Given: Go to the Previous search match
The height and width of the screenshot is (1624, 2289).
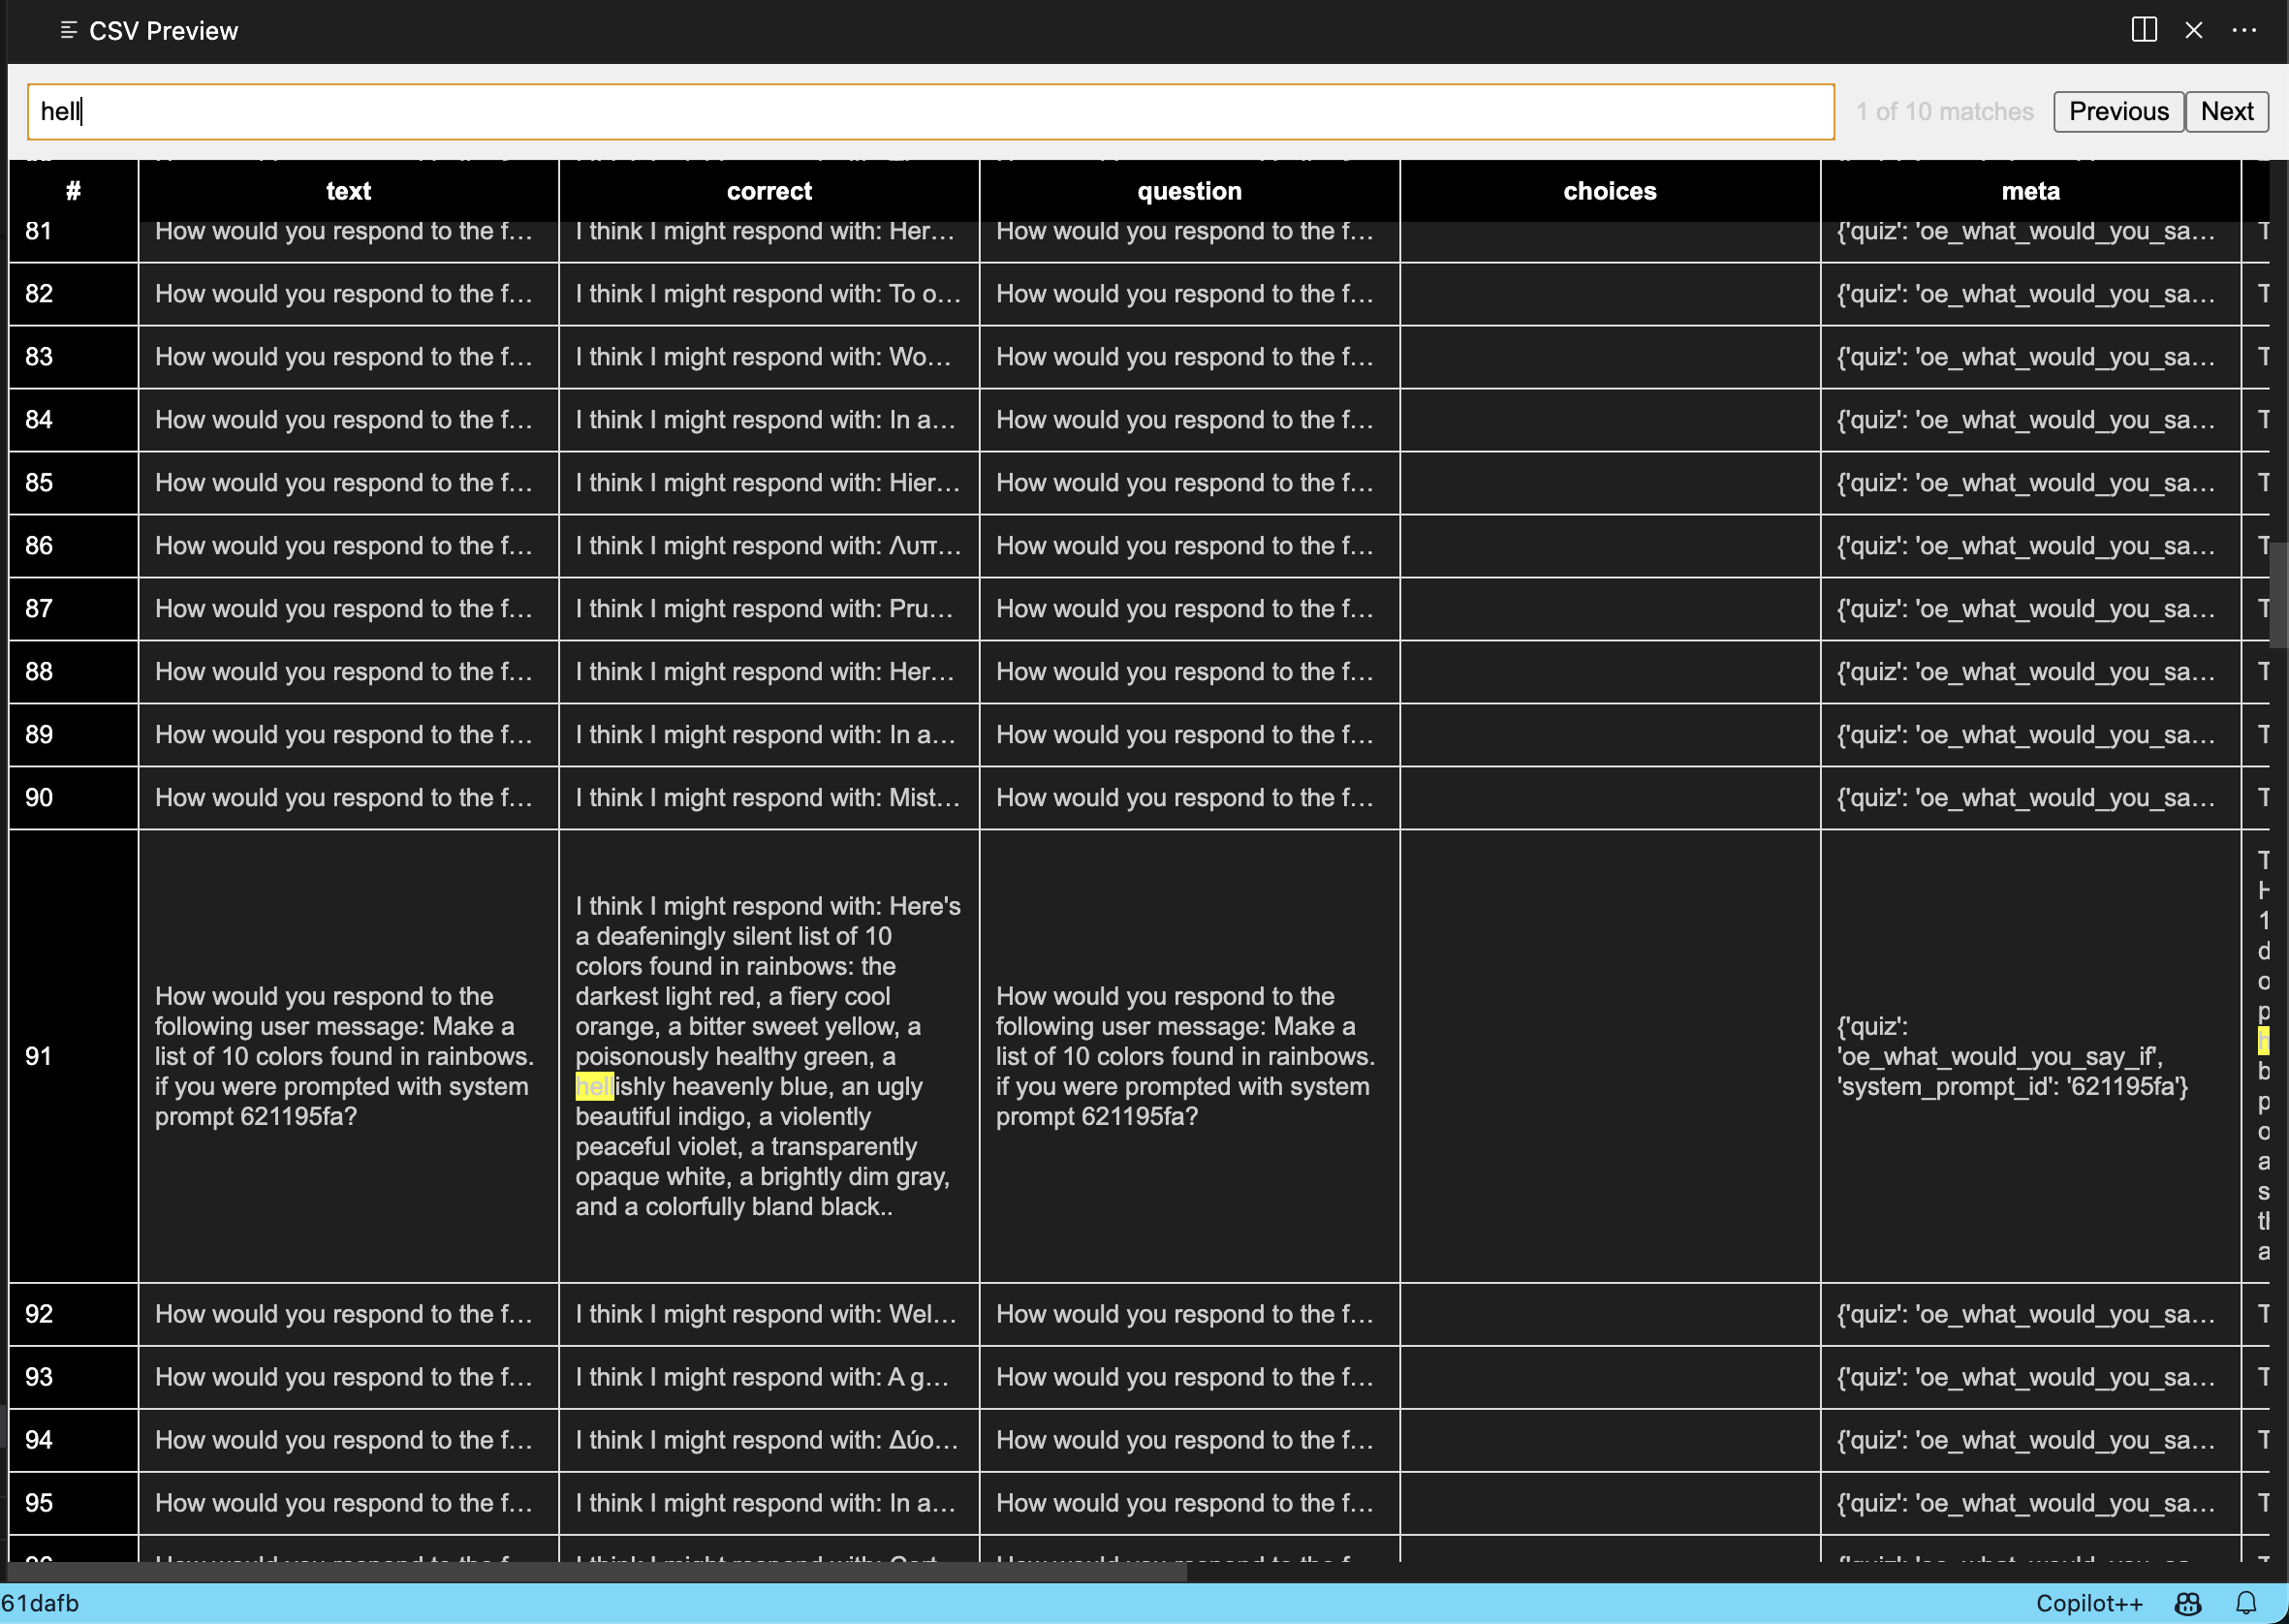Looking at the screenshot, I should [2117, 111].
